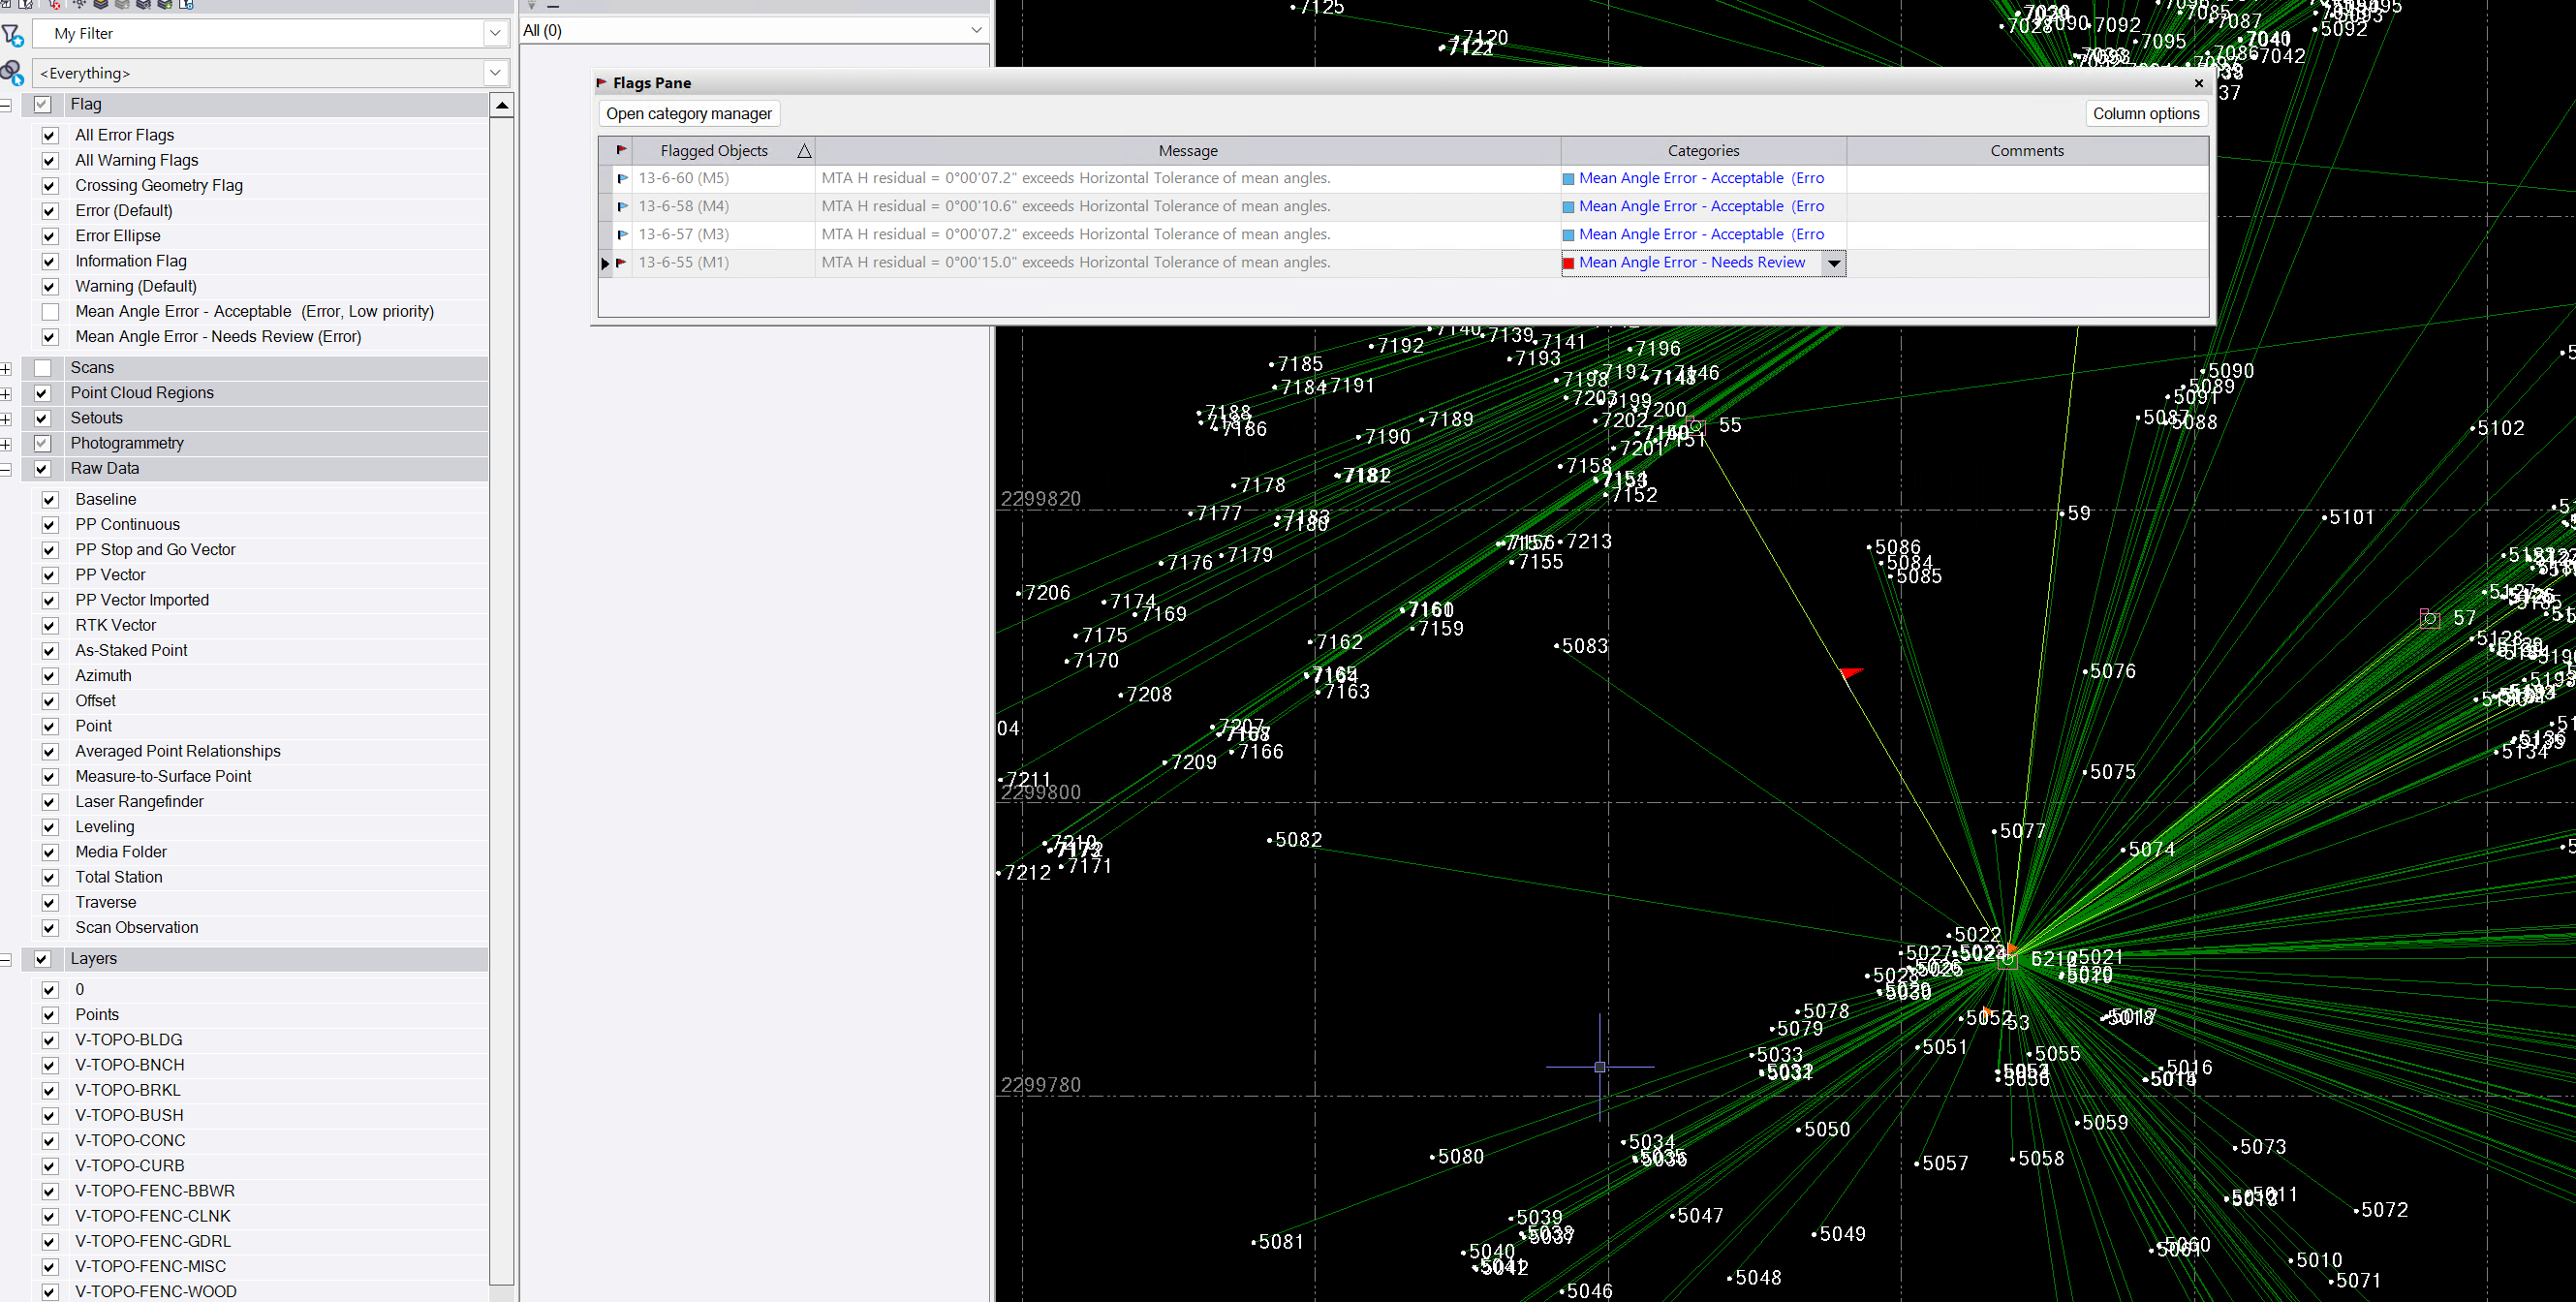
Task: Open the Acceptable category link for 13-6-60 (M5)
Action: coord(1701,178)
